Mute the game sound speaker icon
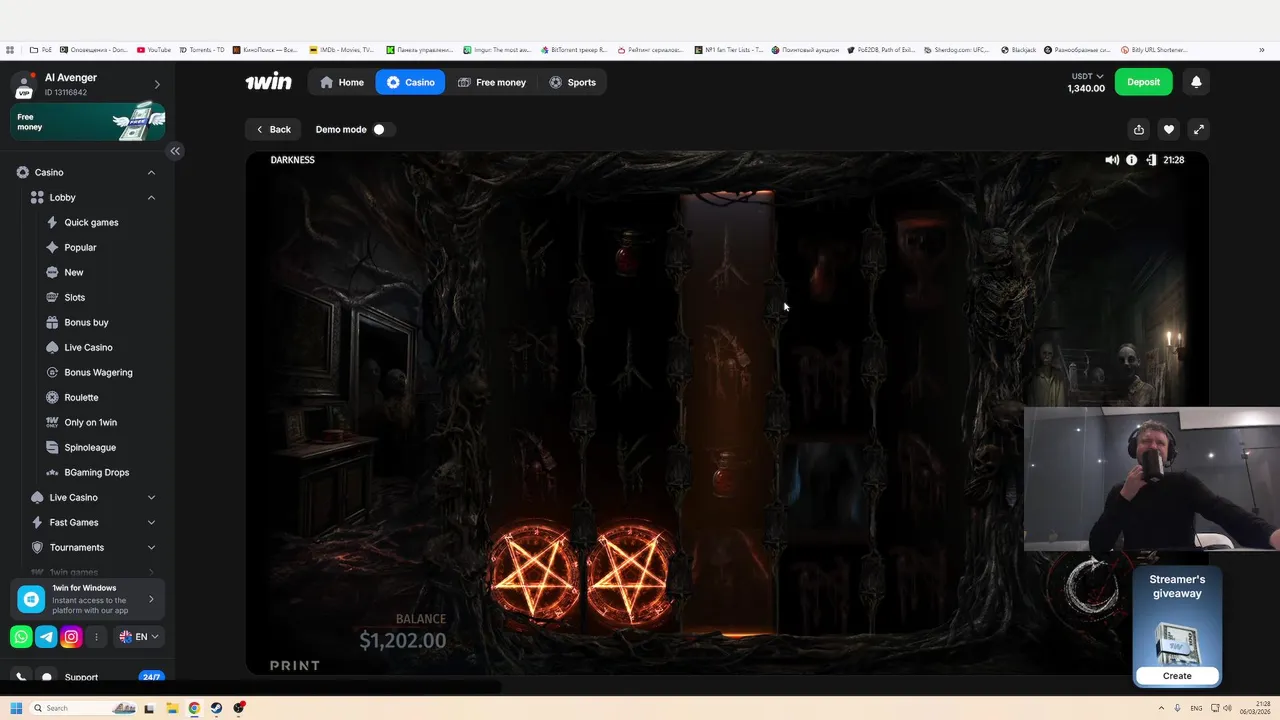 (1112, 160)
